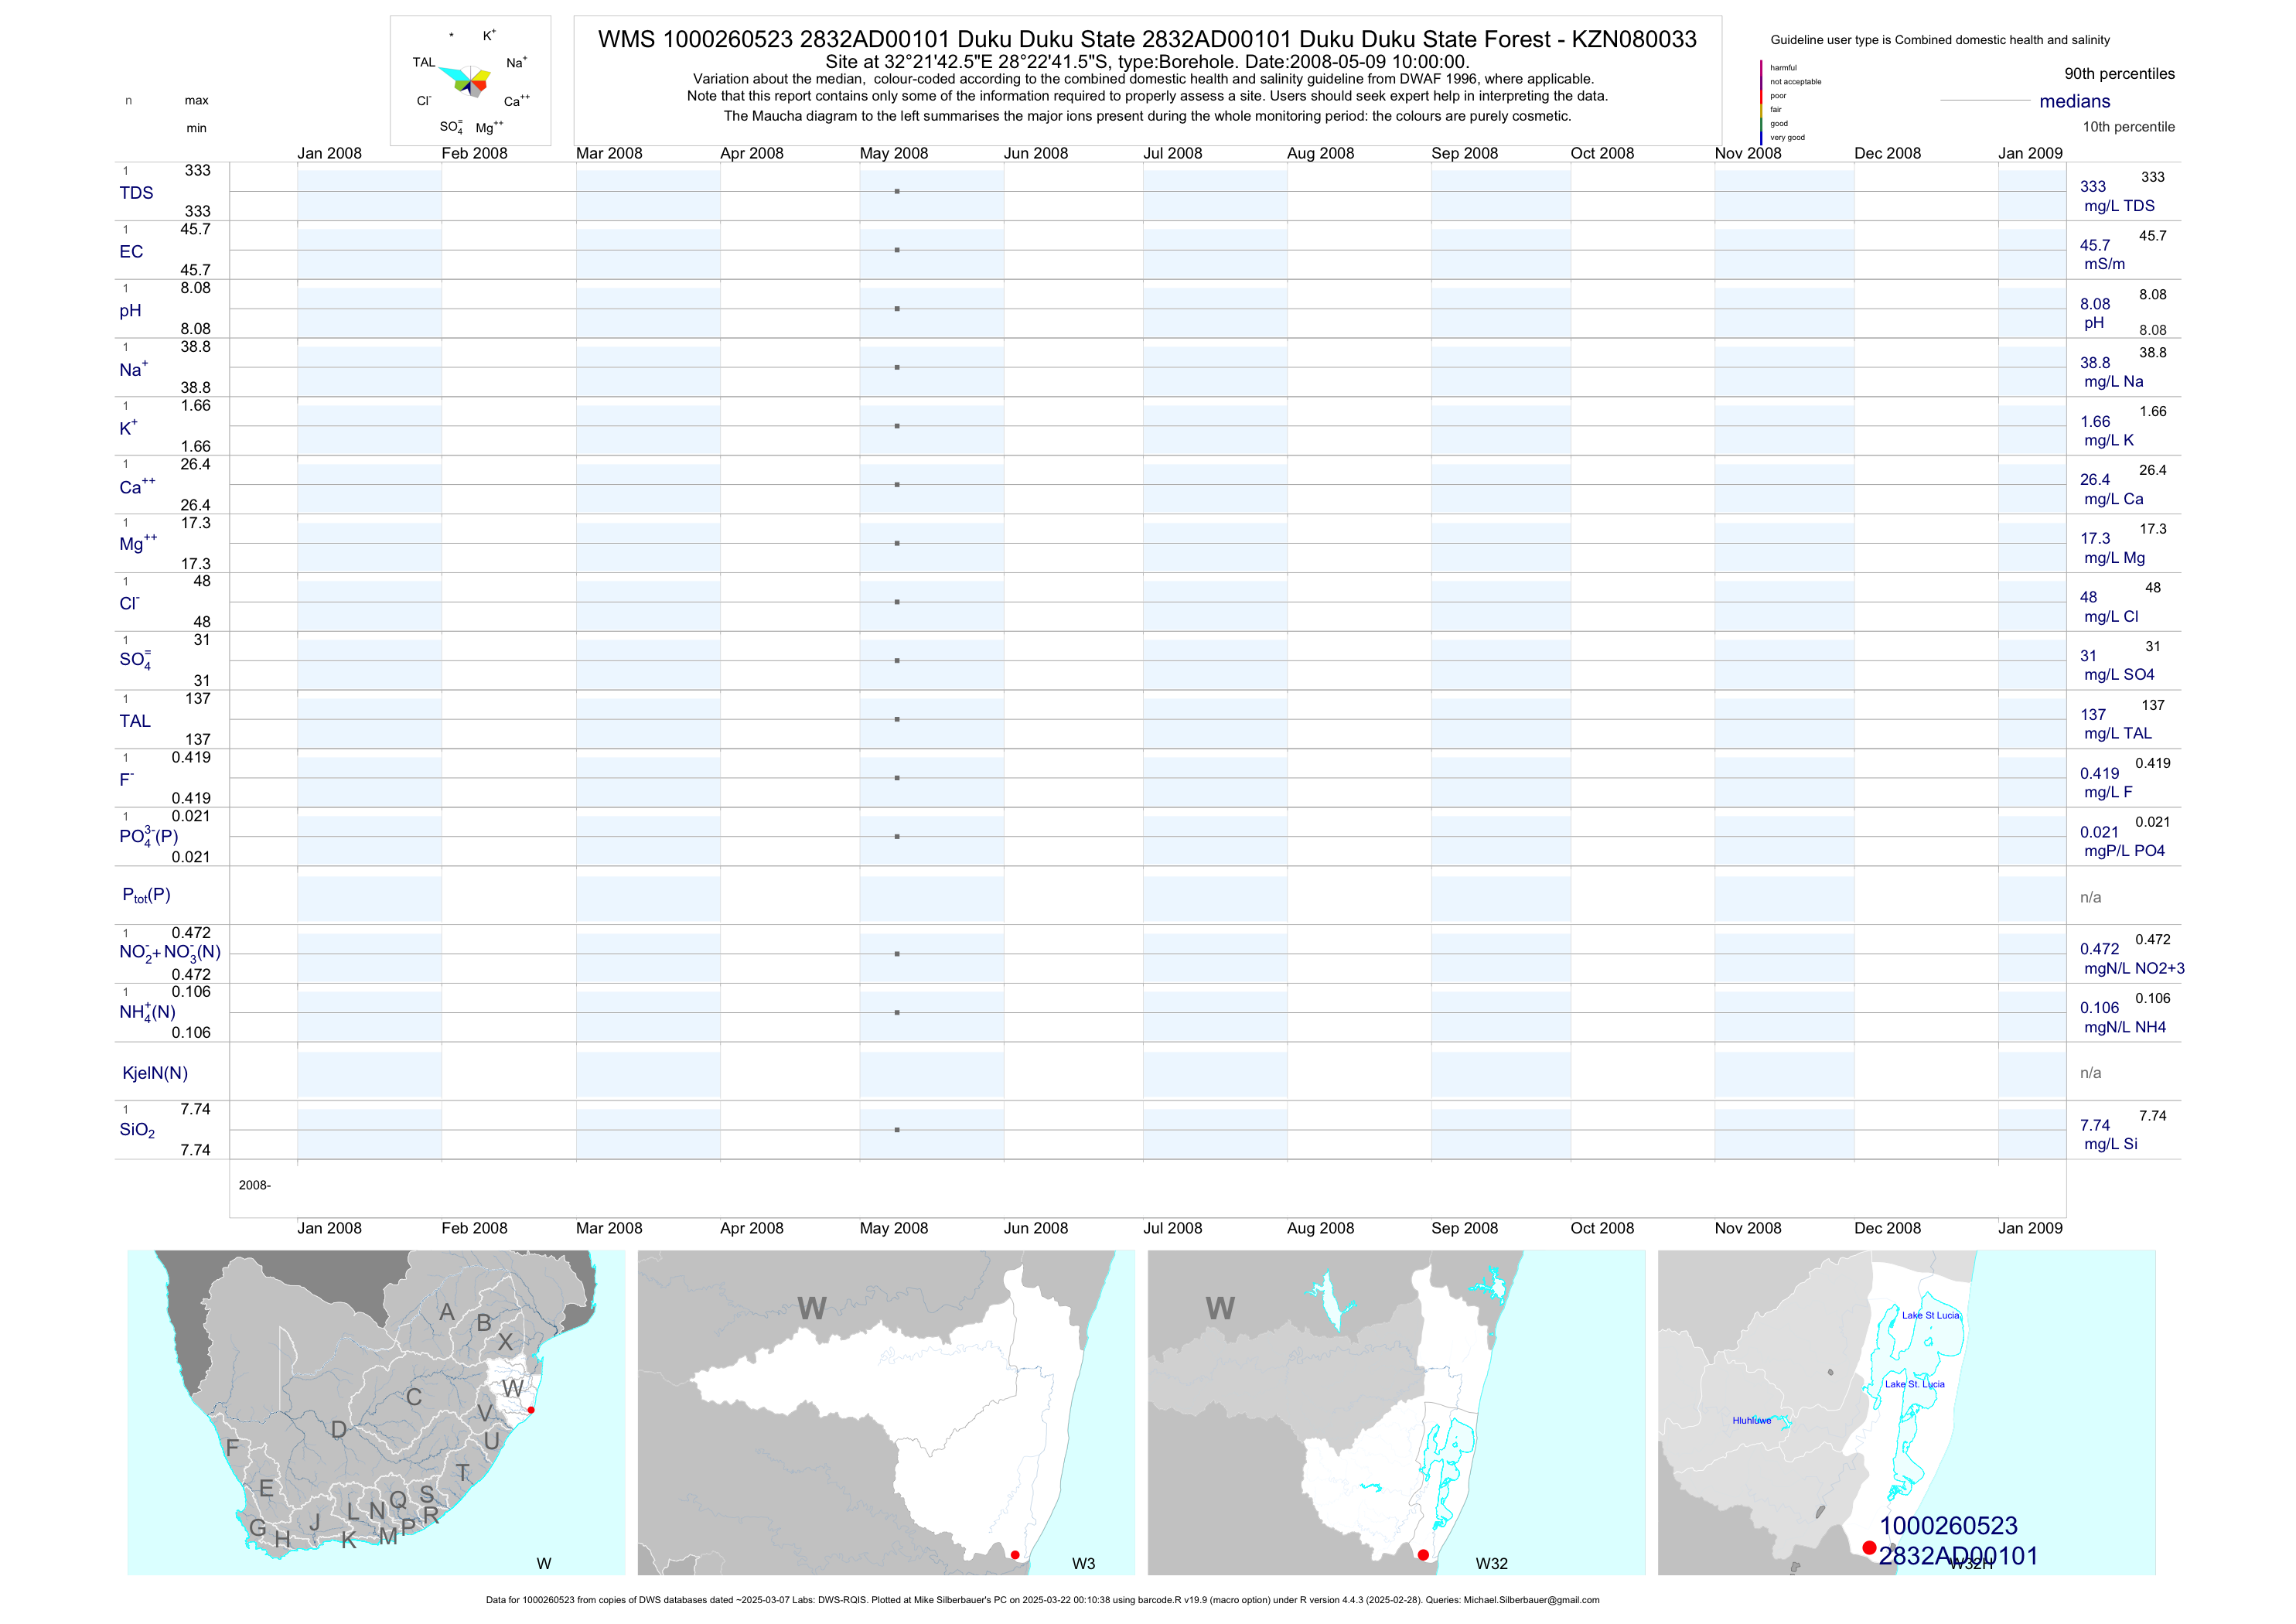Viewport: 2296px width, 1624px height.
Task: Click the guideline colour scale bar
Action: [x=1761, y=102]
